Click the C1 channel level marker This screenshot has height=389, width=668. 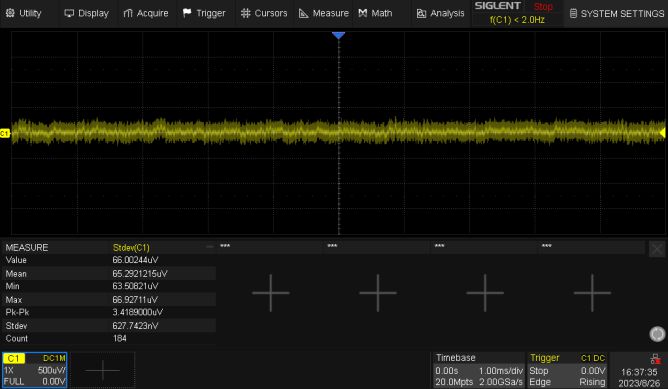click(5, 133)
